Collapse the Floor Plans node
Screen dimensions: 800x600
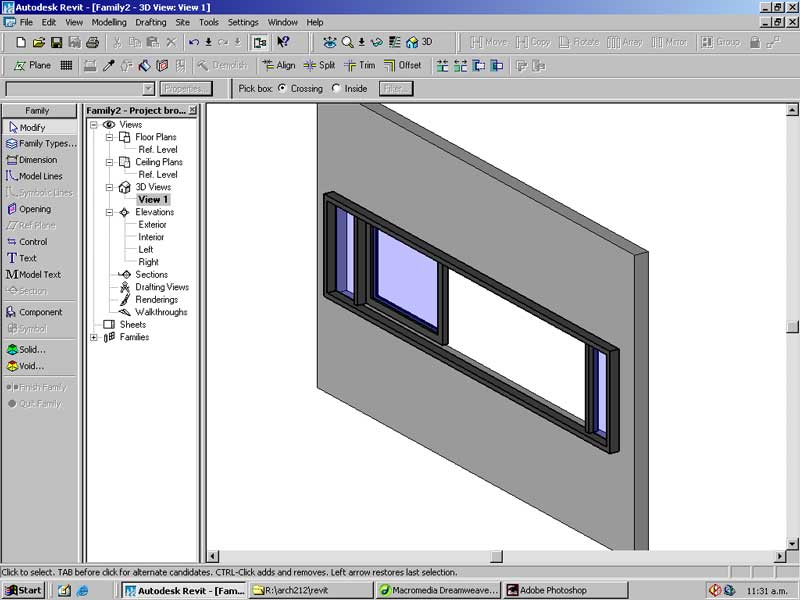[x=109, y=137]
